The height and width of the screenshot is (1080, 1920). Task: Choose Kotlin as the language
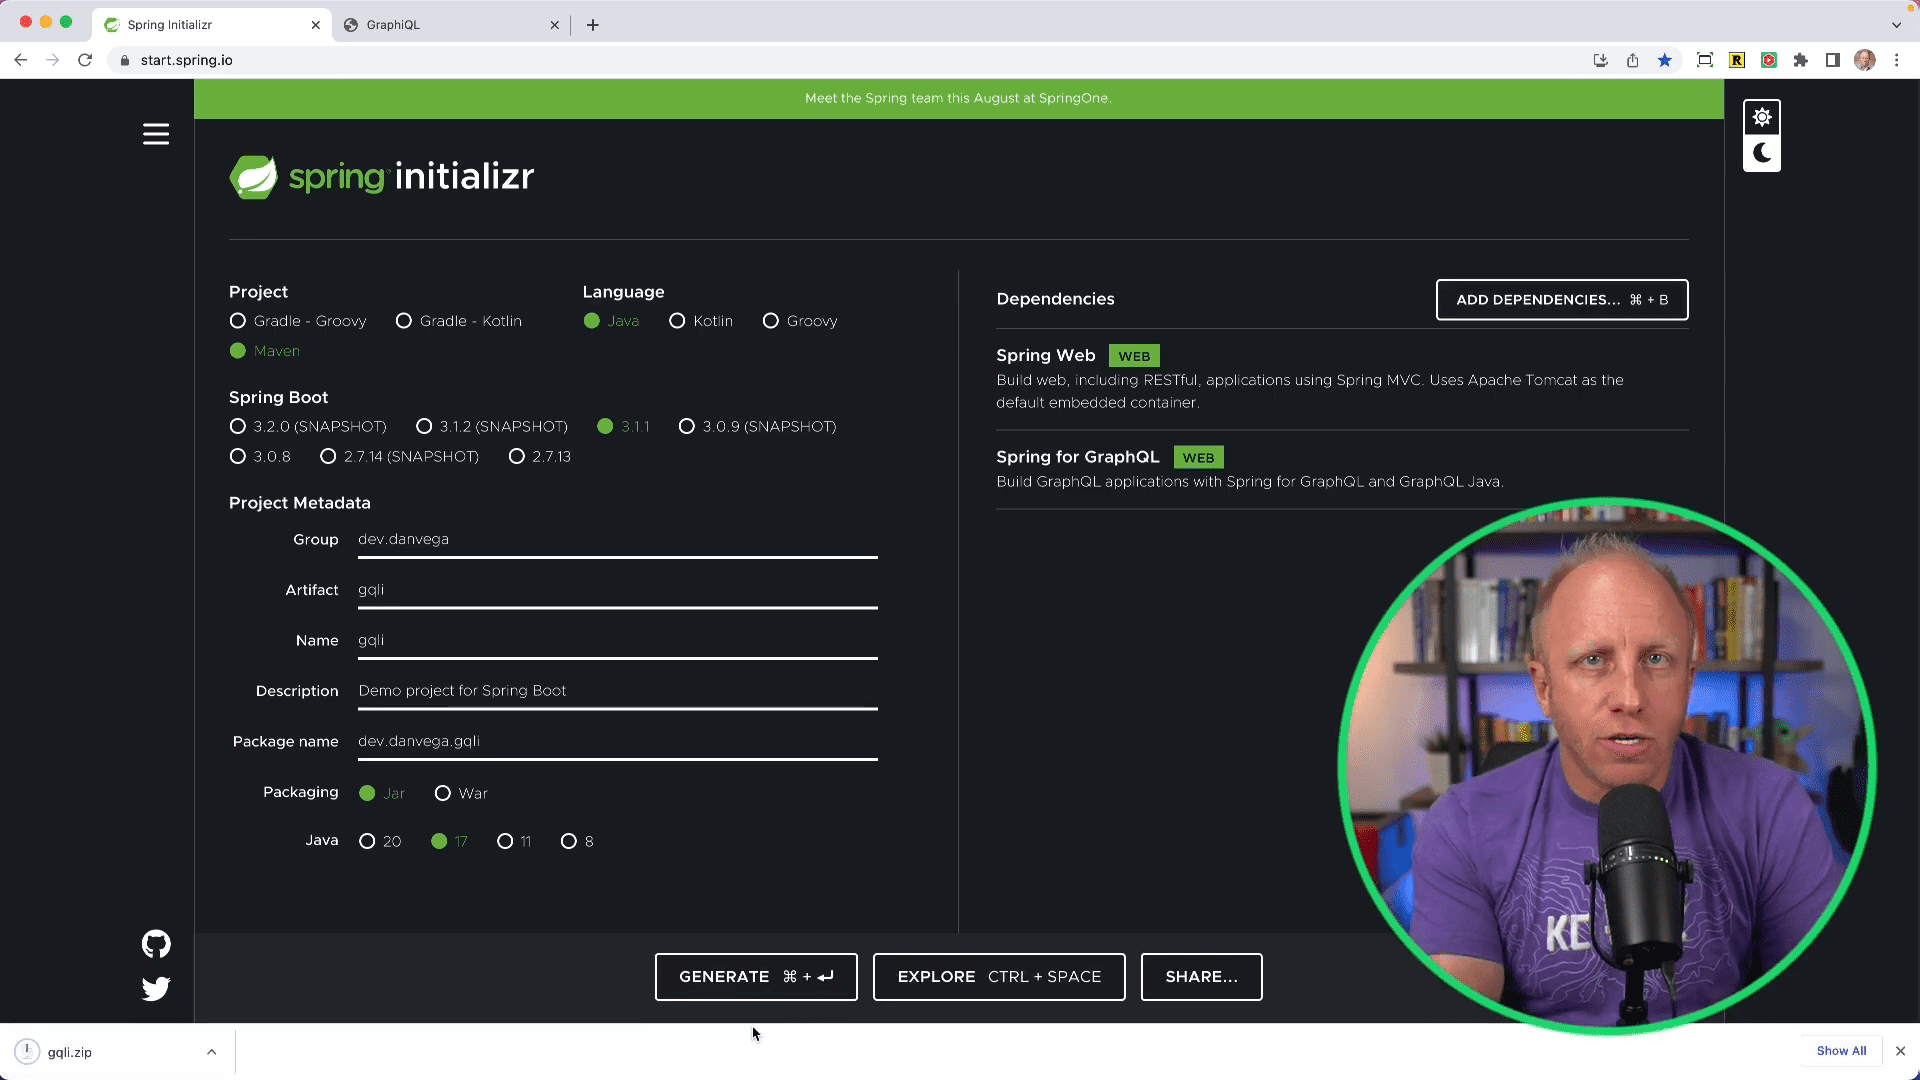[678, 321]
